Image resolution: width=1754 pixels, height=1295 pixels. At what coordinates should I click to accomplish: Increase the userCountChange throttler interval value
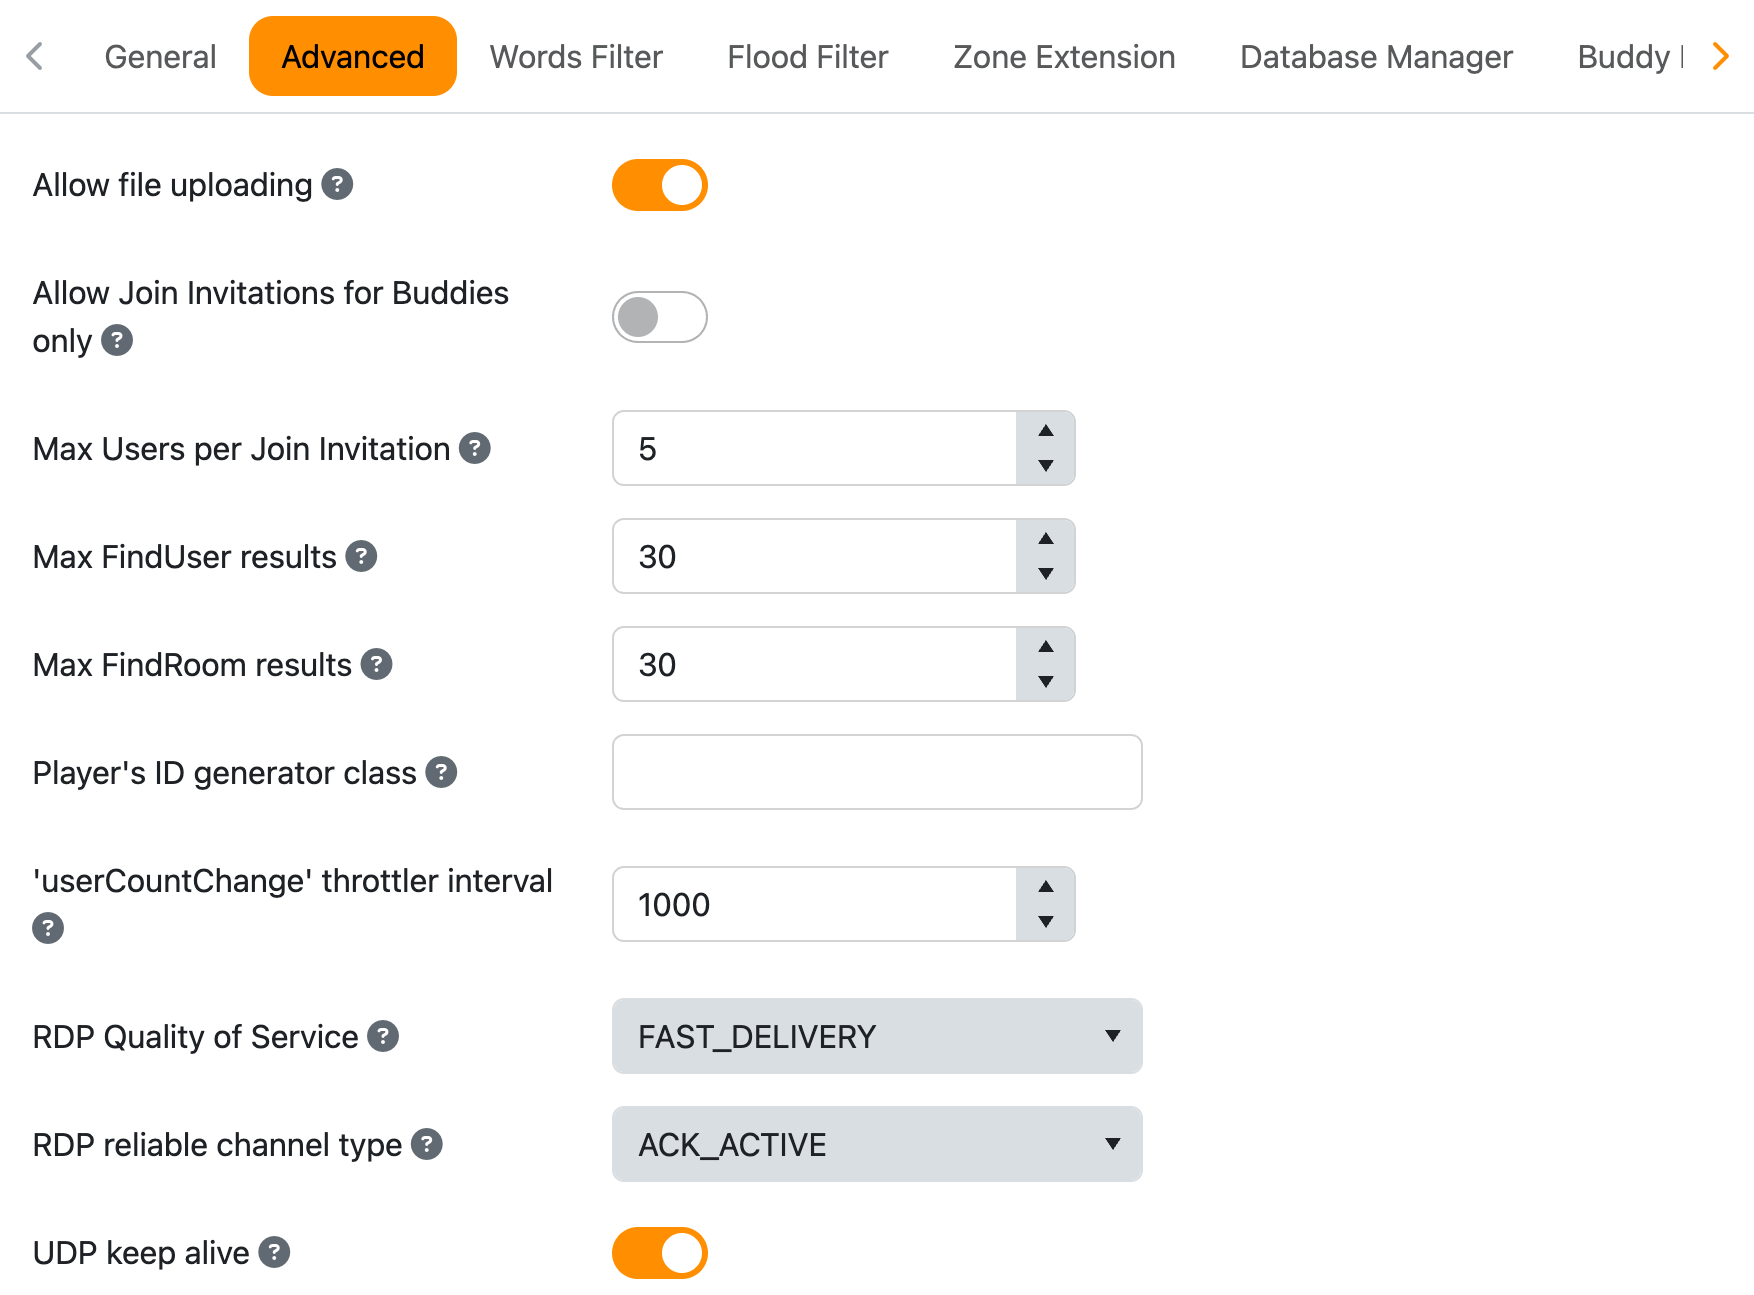tap(1045, 887)
